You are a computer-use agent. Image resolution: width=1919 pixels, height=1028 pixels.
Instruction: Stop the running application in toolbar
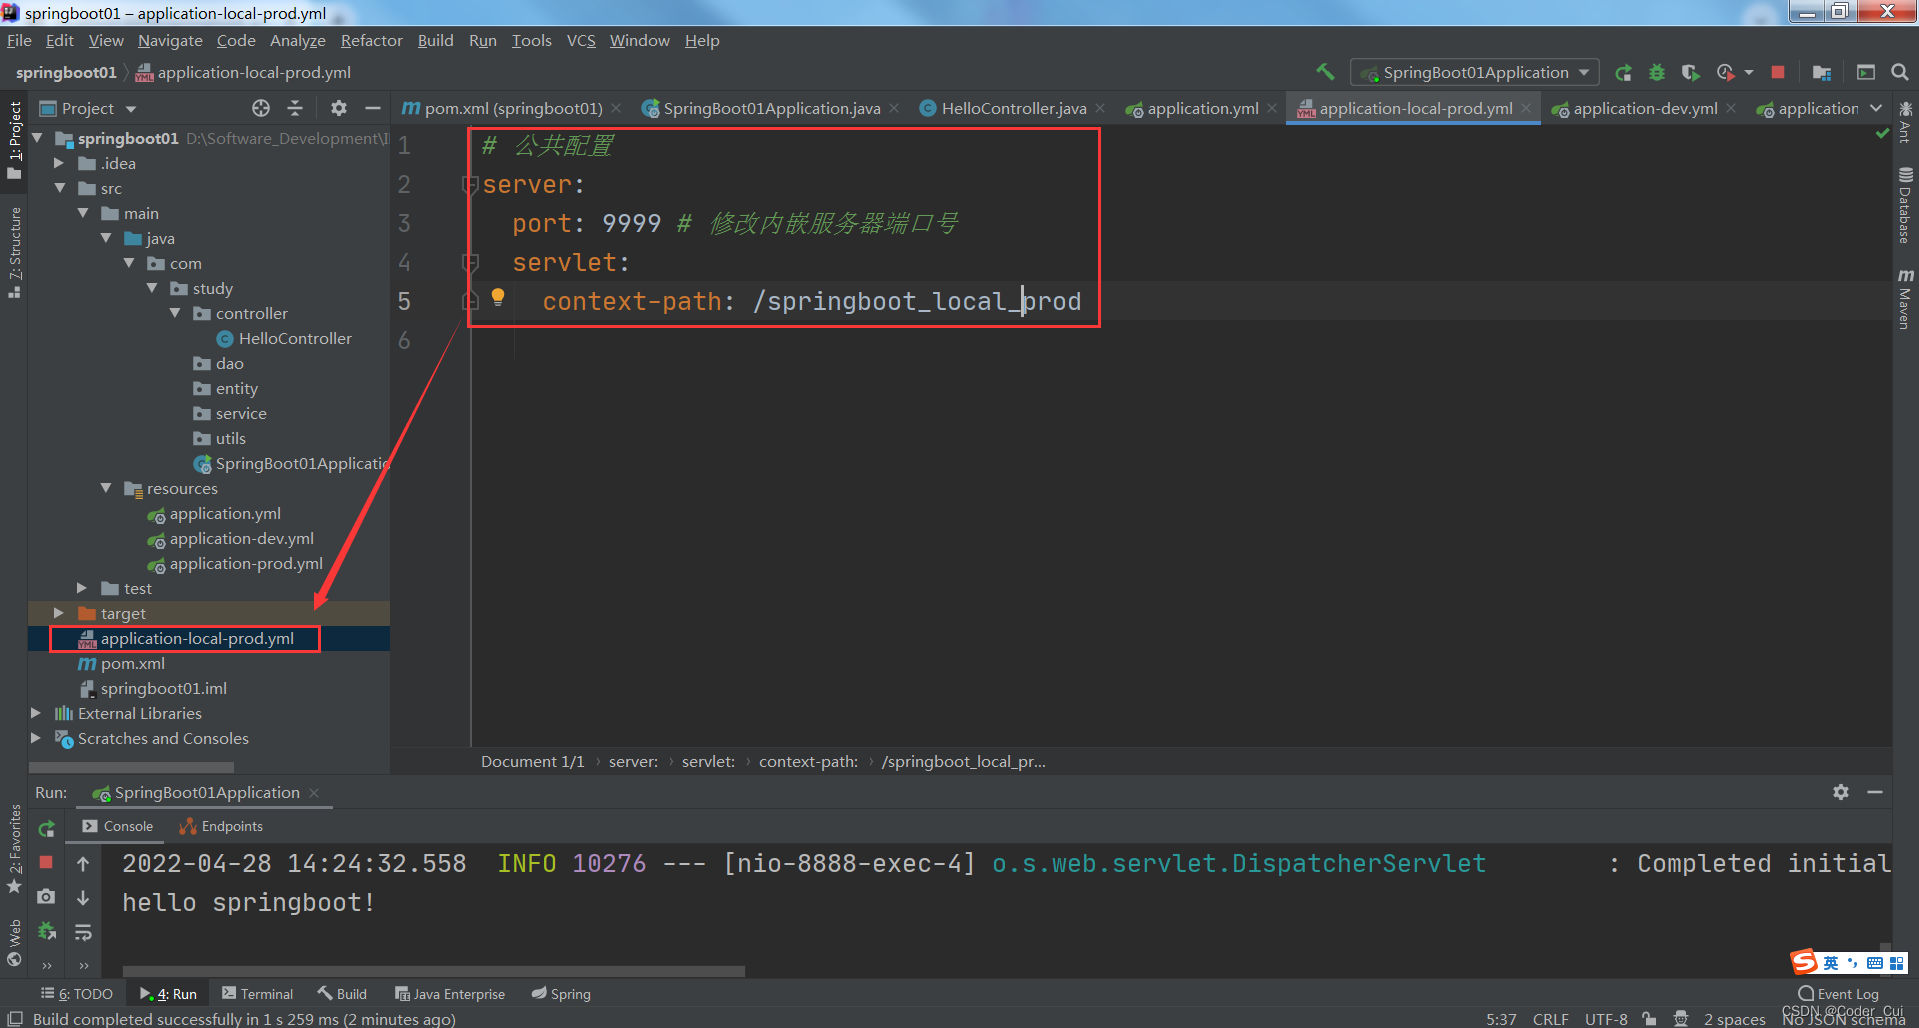pyautogui.click(x=1778, y=72)
